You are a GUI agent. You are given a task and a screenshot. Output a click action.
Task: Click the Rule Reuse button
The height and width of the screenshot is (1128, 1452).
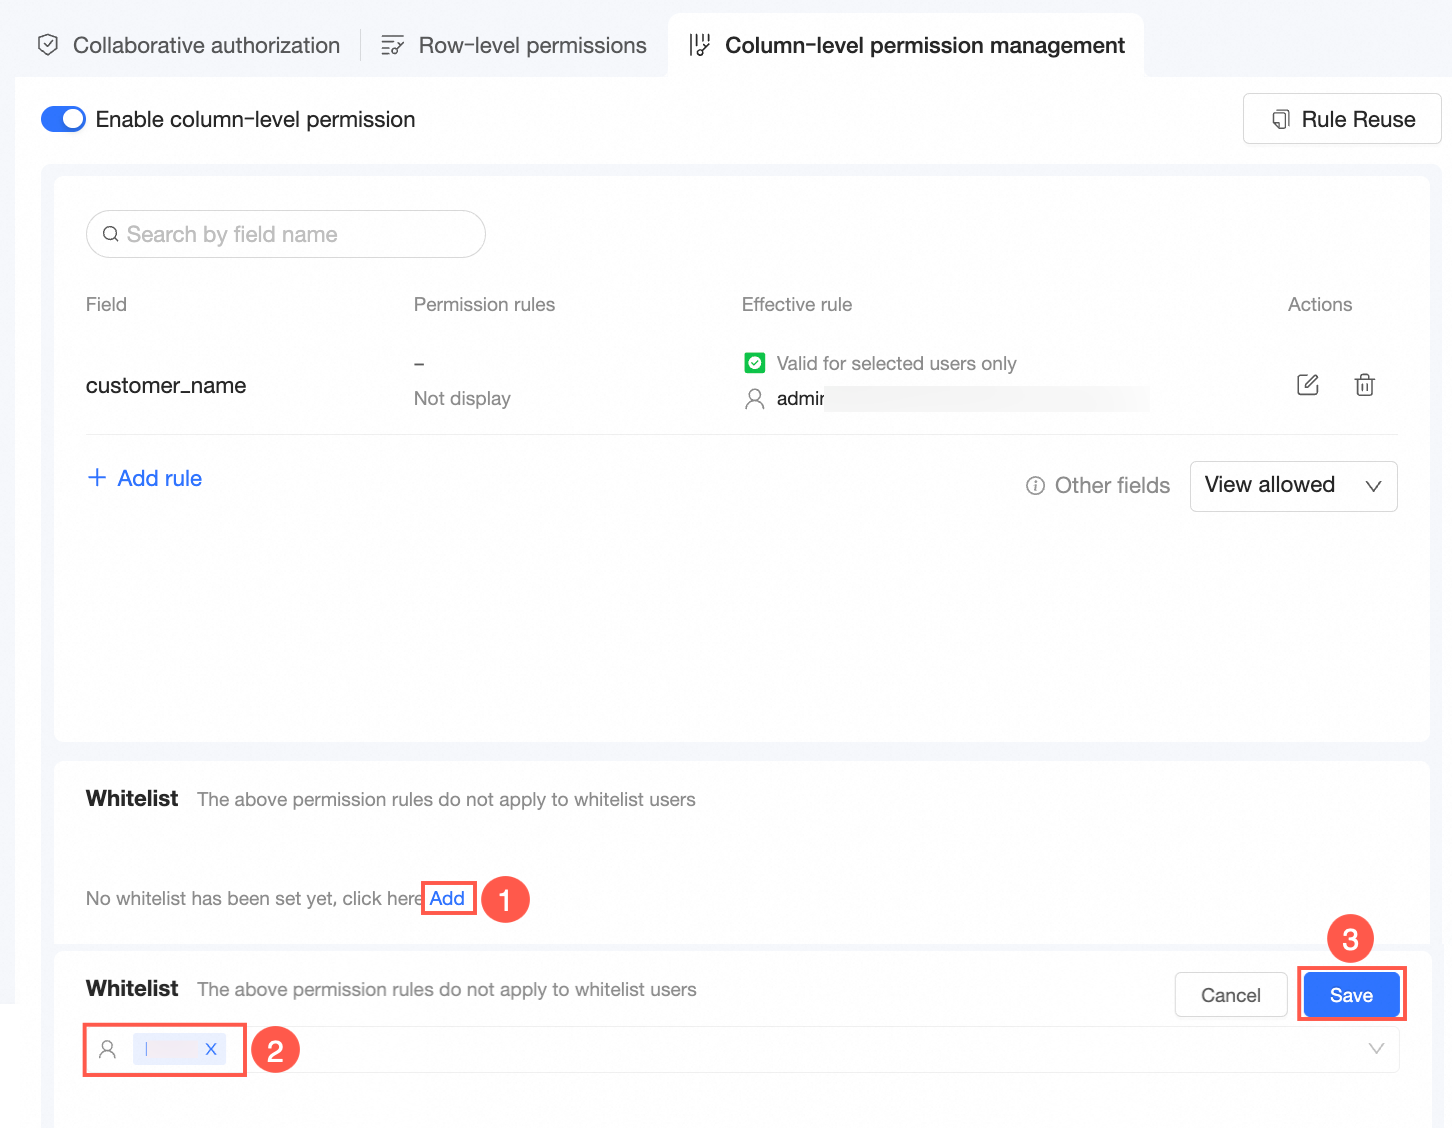point(1341,120)
